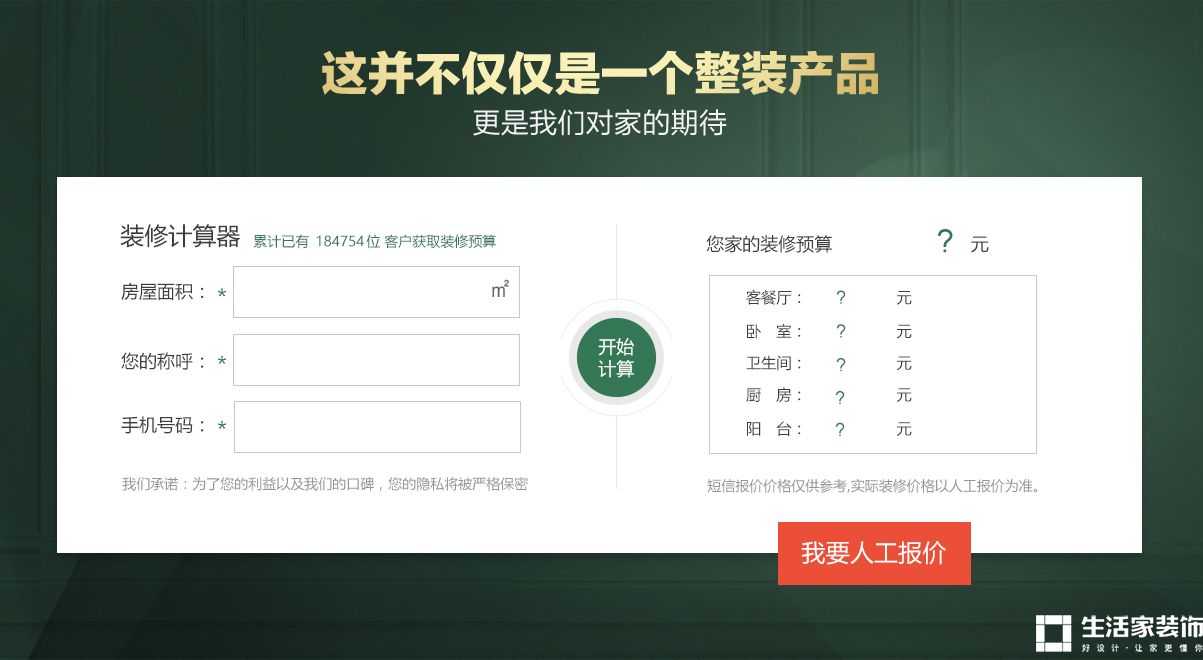Click the 生活家装饰 logo
Viewport: 1203px width, 660px height.
tap(1118, 632)
